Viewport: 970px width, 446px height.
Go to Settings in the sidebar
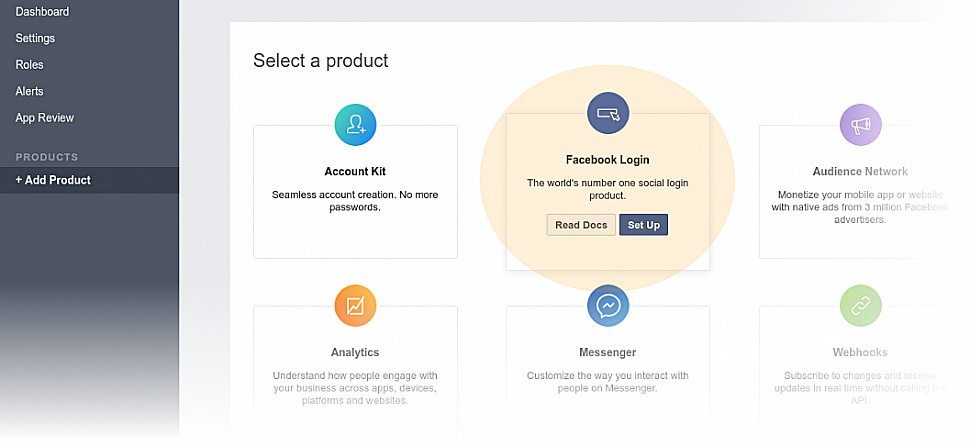point(35,38)
